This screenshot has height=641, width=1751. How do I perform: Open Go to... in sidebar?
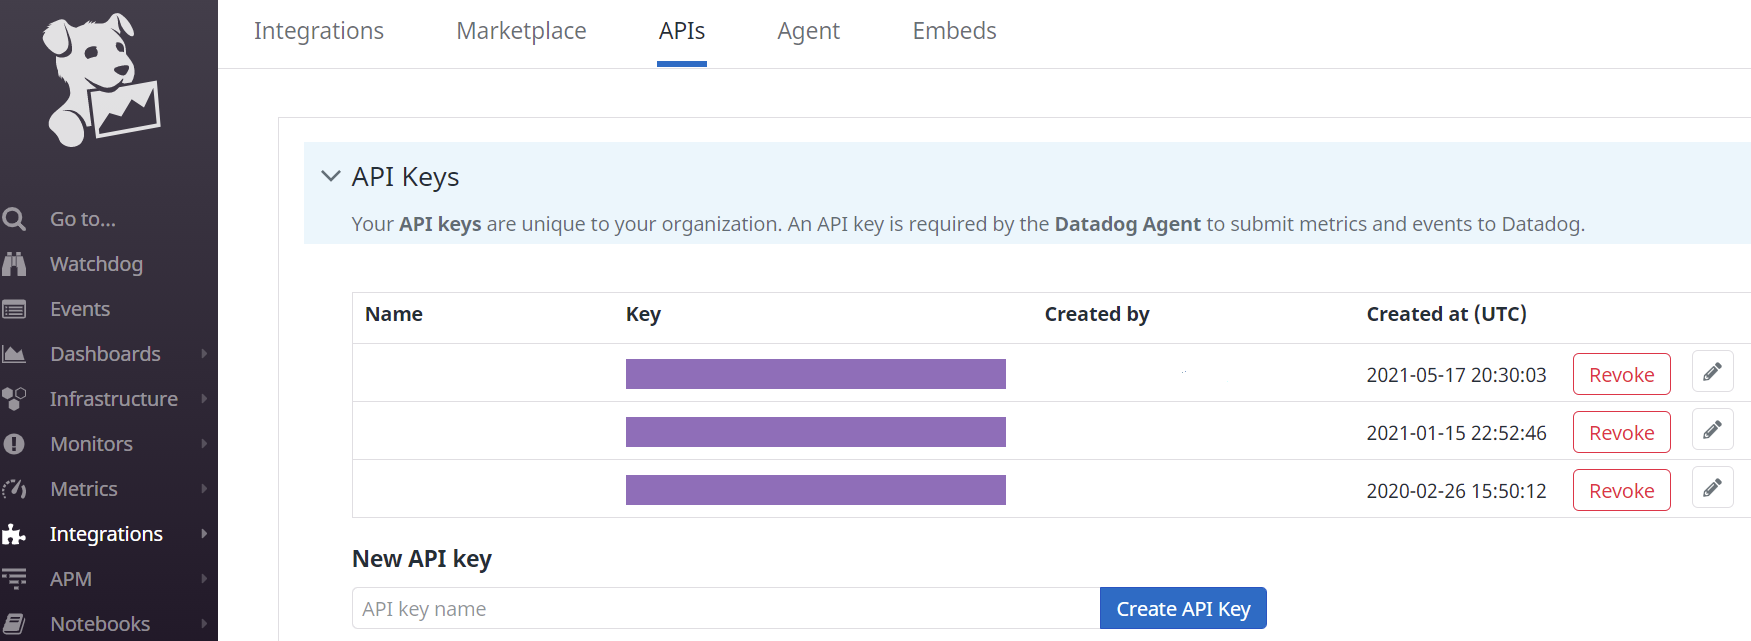[x=83, y=219]
